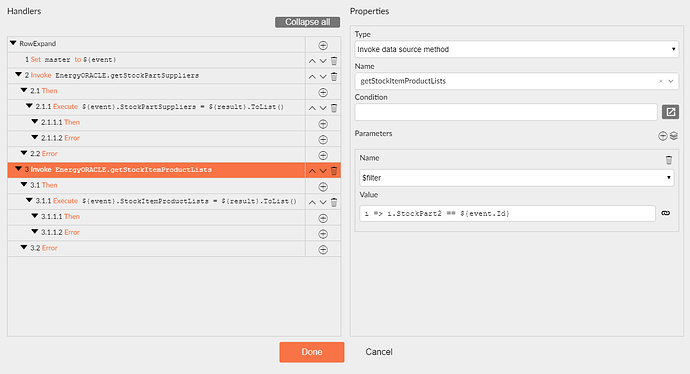Delete the $filter parameter
Screen dimensions: 690x374
click(669, 160)
